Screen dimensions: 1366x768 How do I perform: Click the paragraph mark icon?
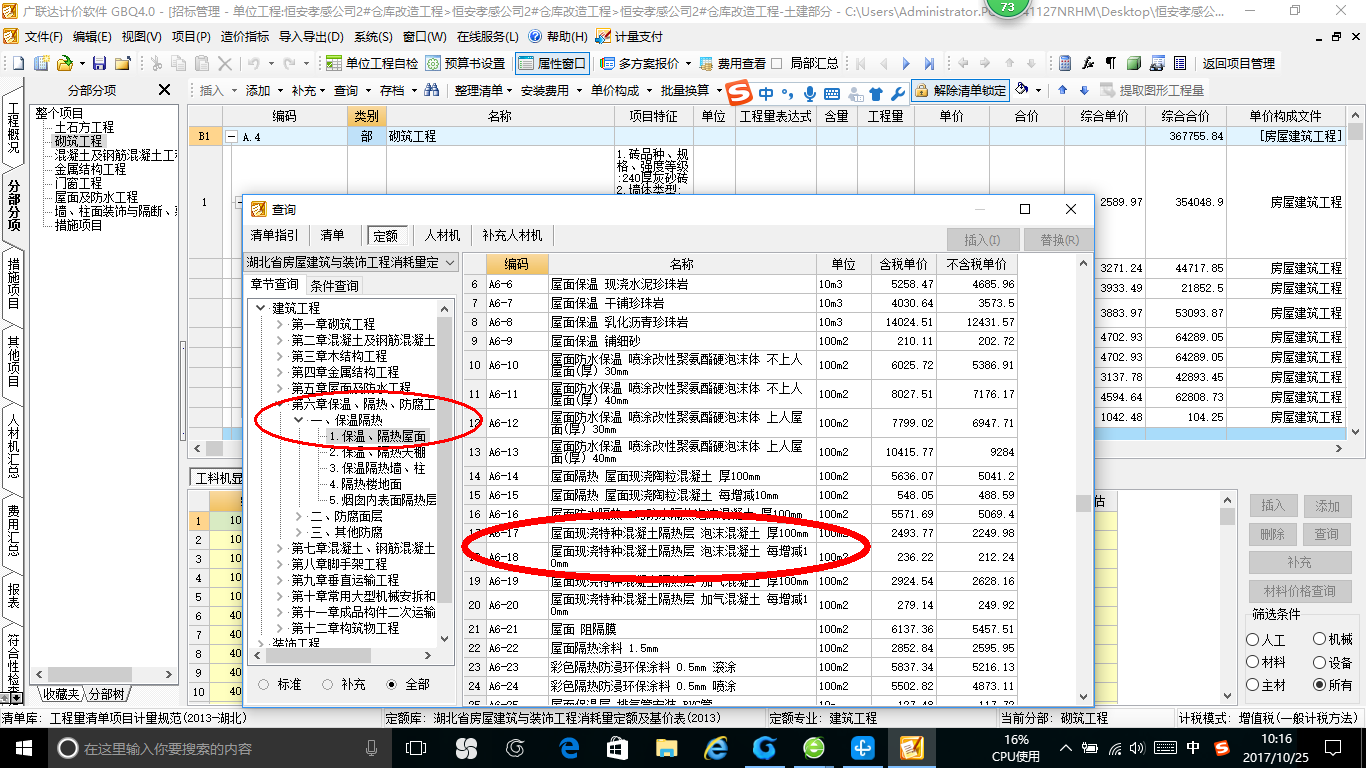pos(1110,63)
